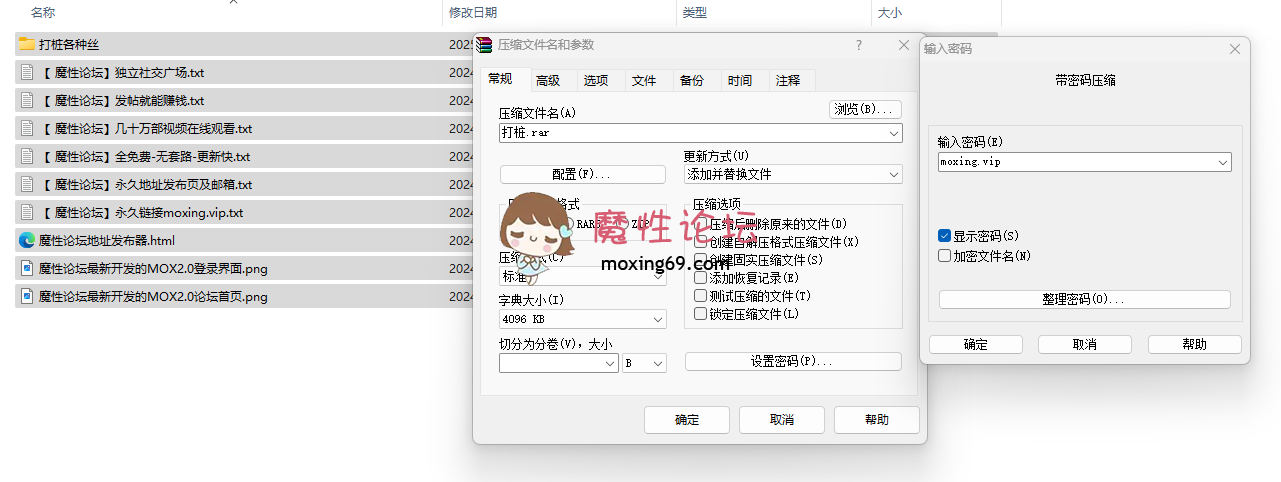Click 帮助 in the 输入密码 dialog

click(x=1194, y=344)
